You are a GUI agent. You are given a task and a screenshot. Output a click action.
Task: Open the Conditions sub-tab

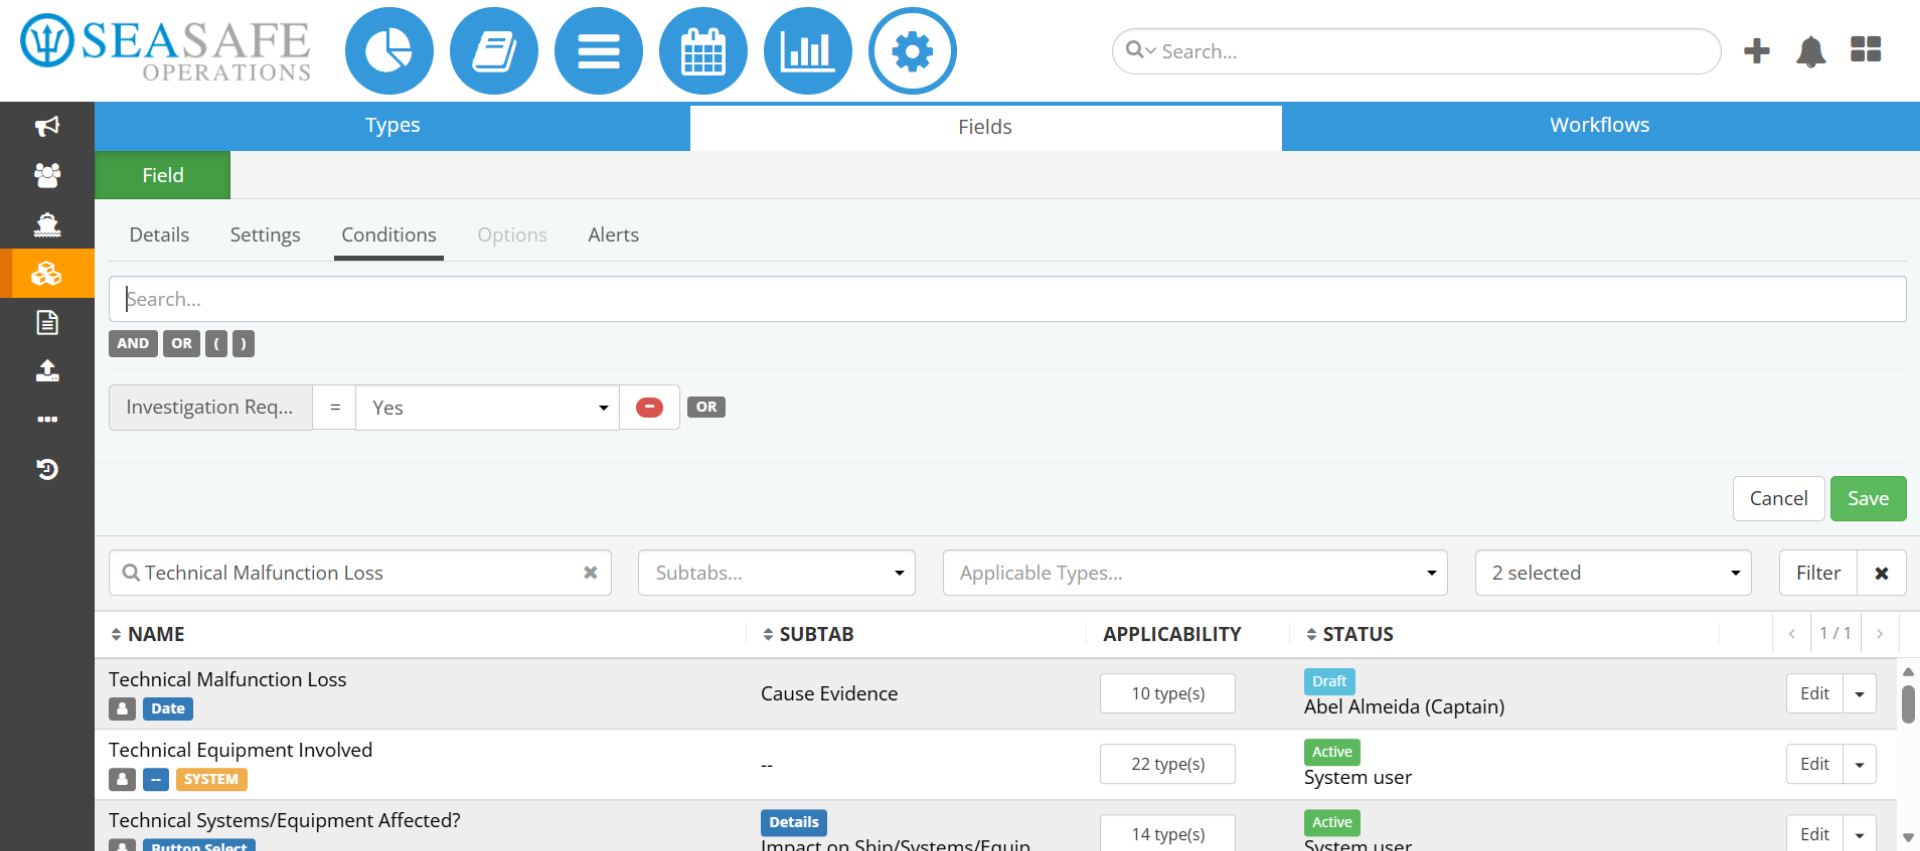tap(389, 235)
